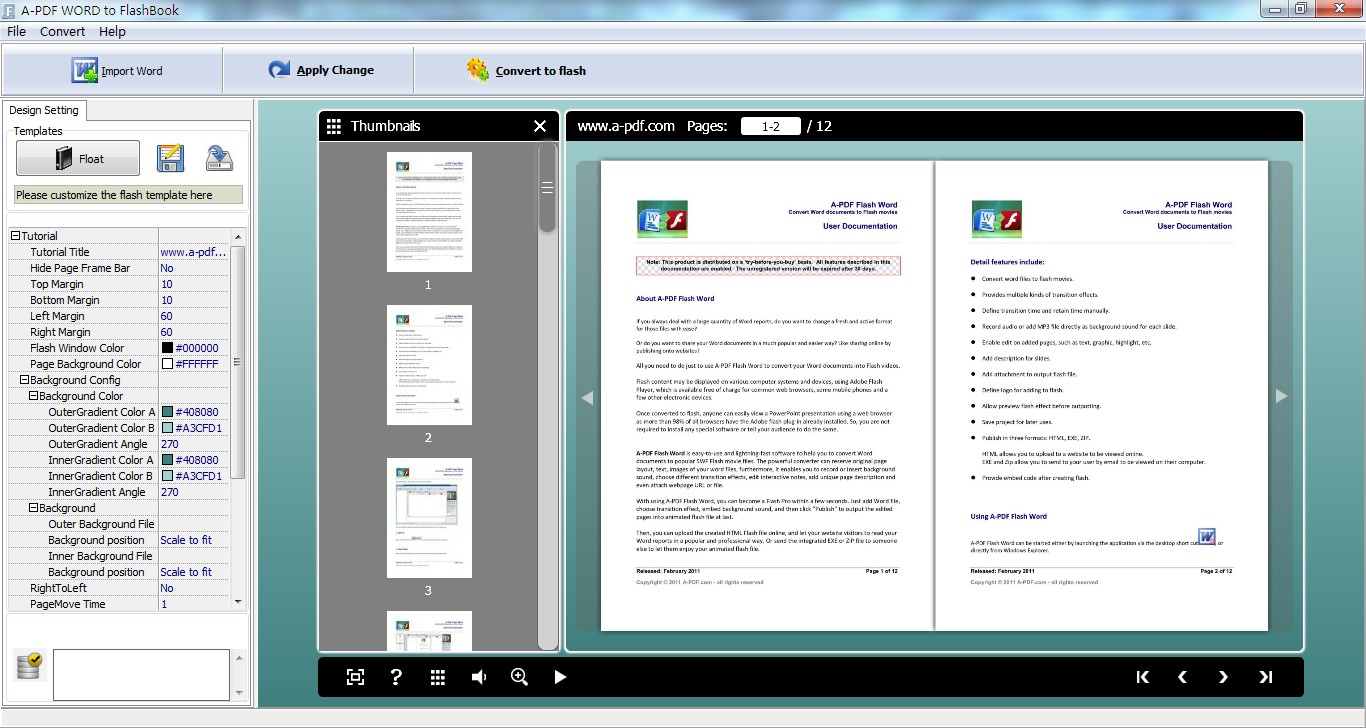1366x728 pixels.
Task: Click the Thumbnails grid icon in header
Action: point(334,126)
